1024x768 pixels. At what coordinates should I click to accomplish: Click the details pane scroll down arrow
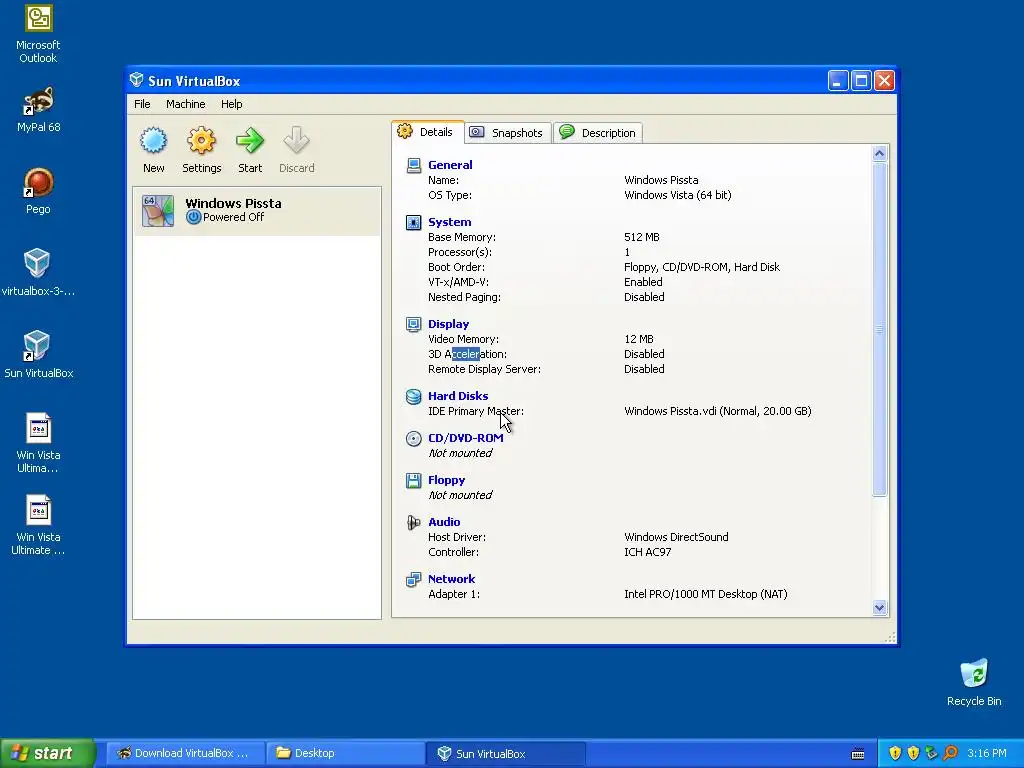879,607
